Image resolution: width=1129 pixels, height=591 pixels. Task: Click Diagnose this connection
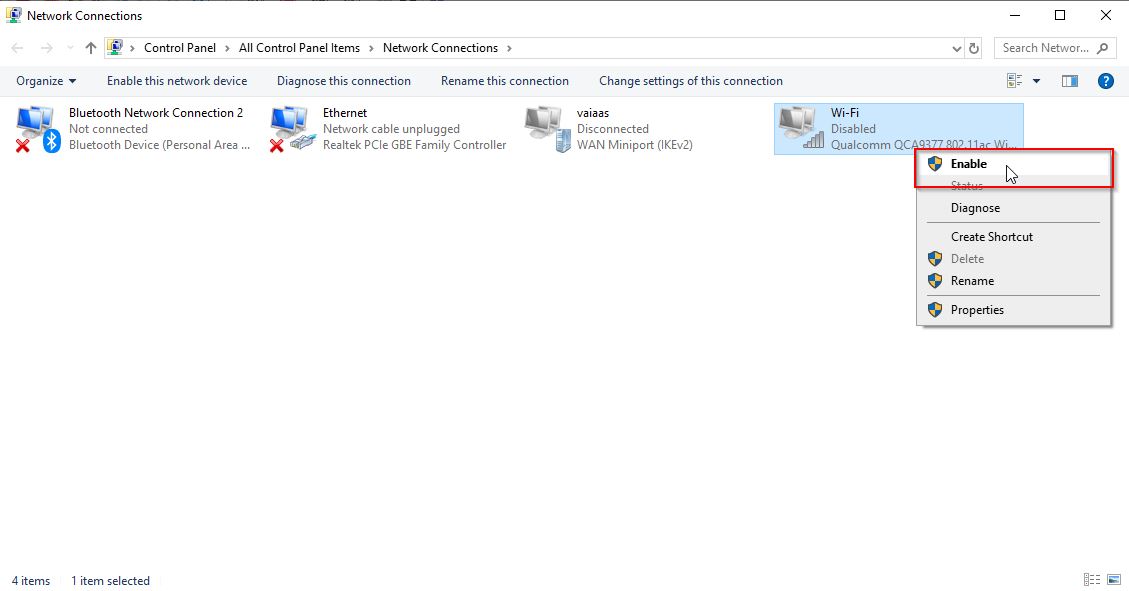click(343, 81)
